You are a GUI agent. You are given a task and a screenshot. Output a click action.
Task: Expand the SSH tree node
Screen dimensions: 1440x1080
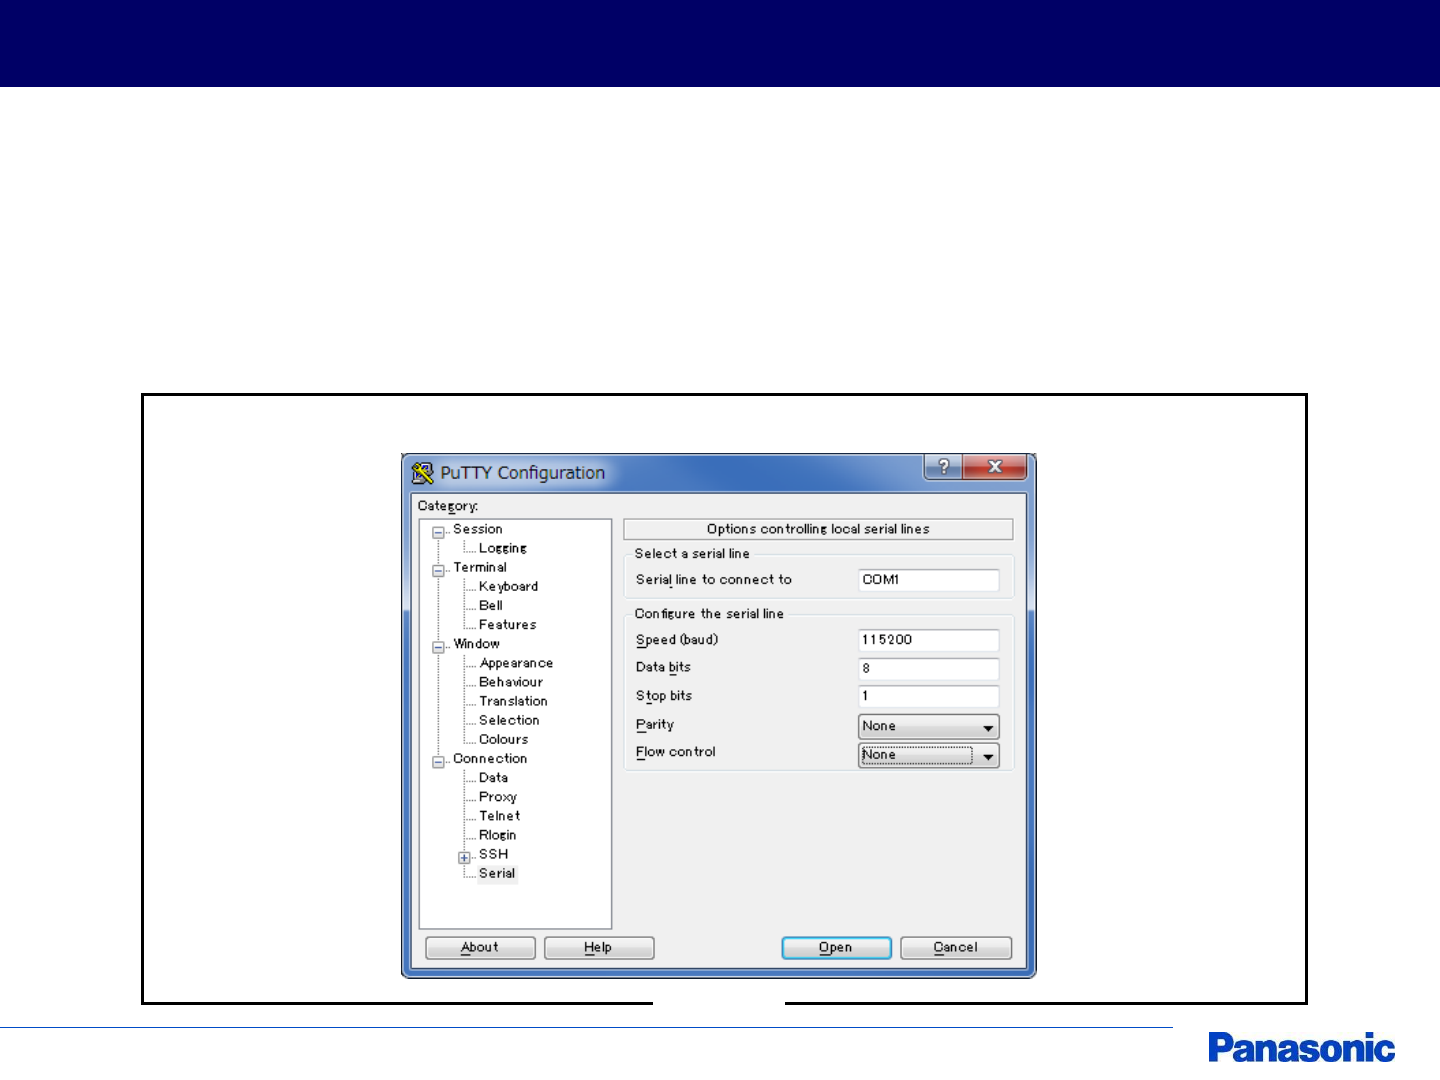click(464, 857)
